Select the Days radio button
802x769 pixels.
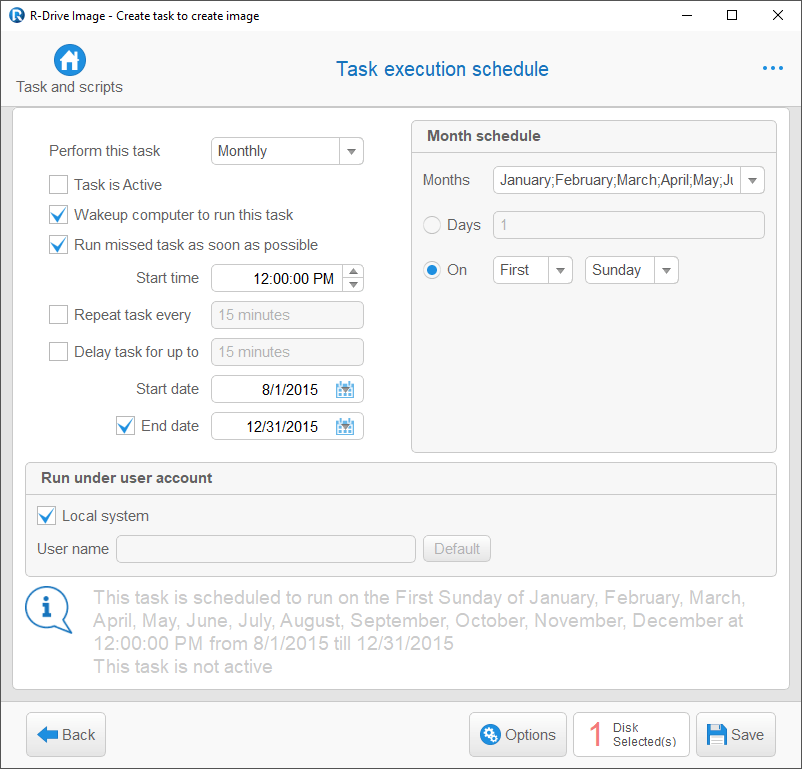click(x=432, y=225)
